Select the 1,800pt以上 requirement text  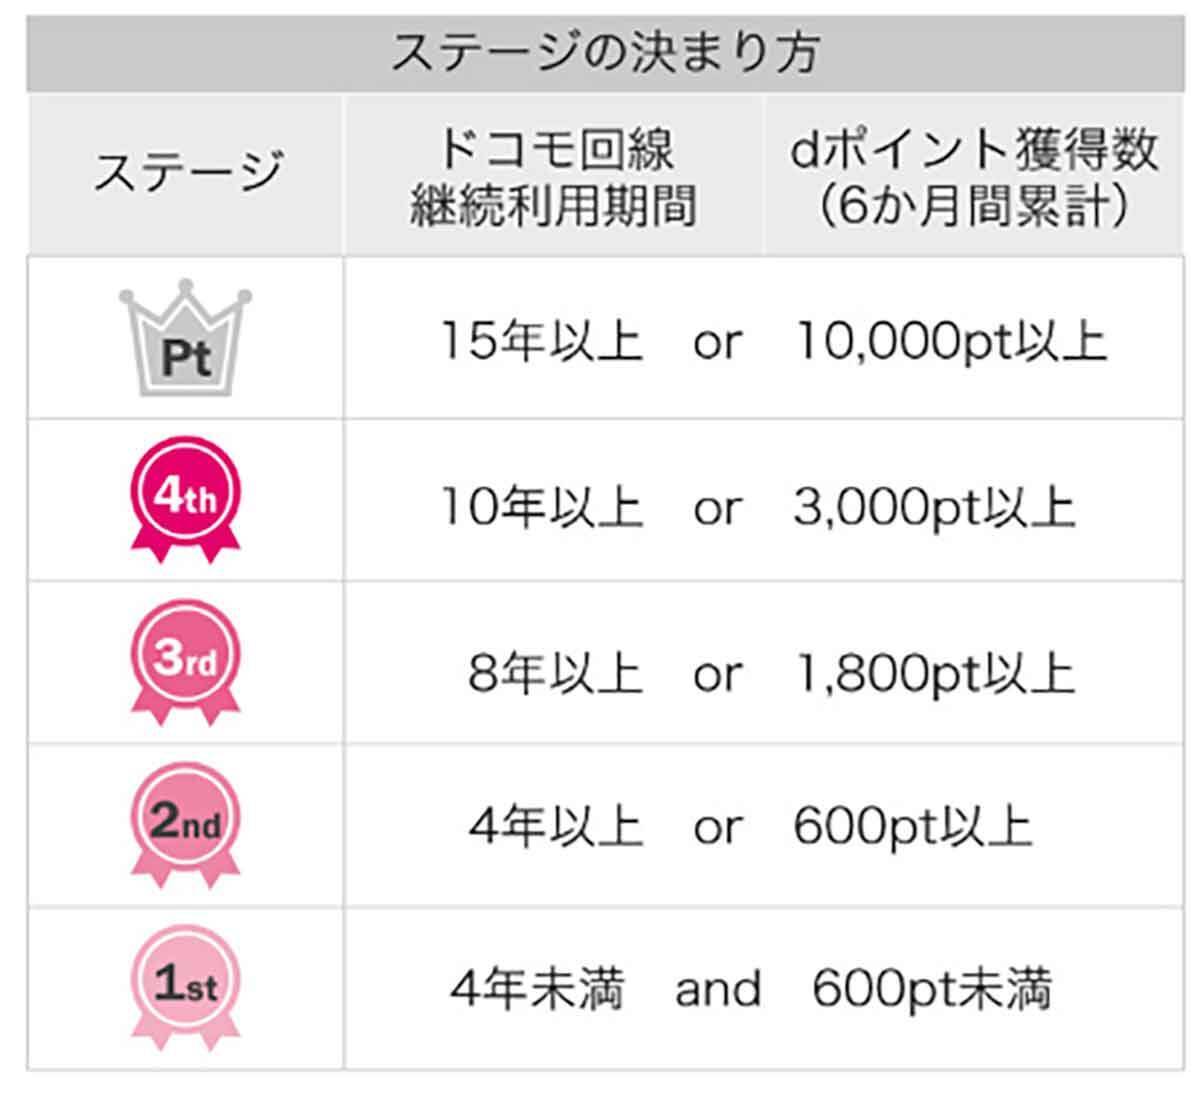[934, 674]
